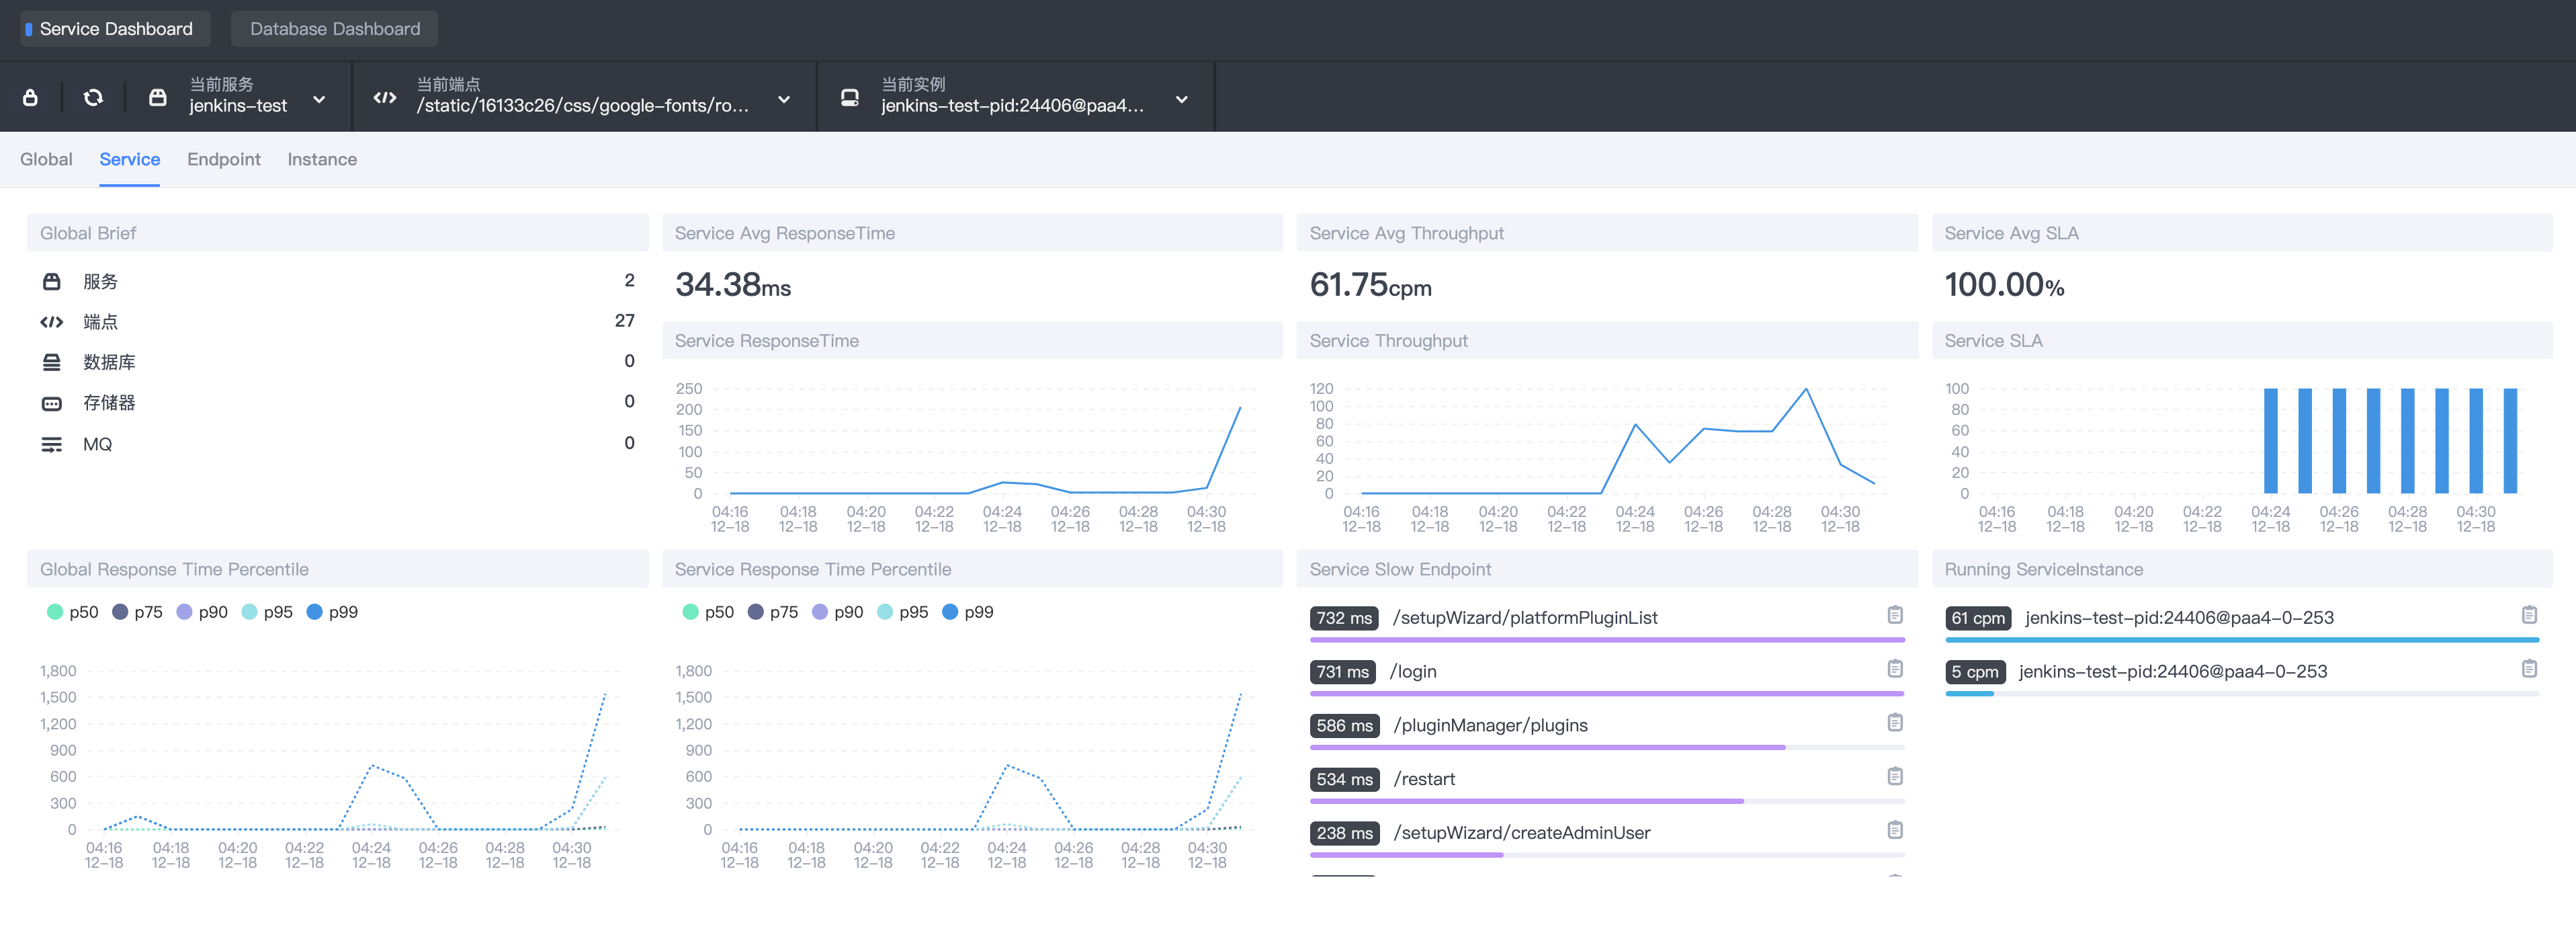This screenshot has height=933, width=2576.
Task: Expand the jenkins-test service dropdown arrow
Action: click(319, 99)
